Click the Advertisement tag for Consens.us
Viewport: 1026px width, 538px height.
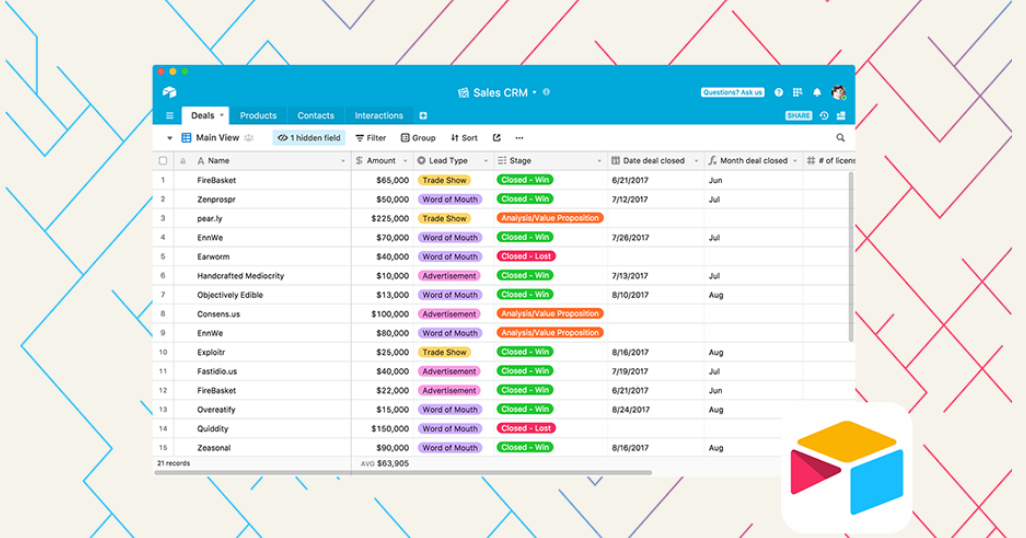pyautogui.click(x=449, y=314)
